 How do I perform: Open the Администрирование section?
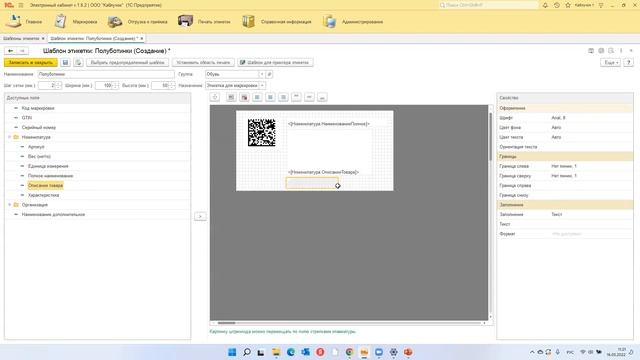[x=353, y=22]
